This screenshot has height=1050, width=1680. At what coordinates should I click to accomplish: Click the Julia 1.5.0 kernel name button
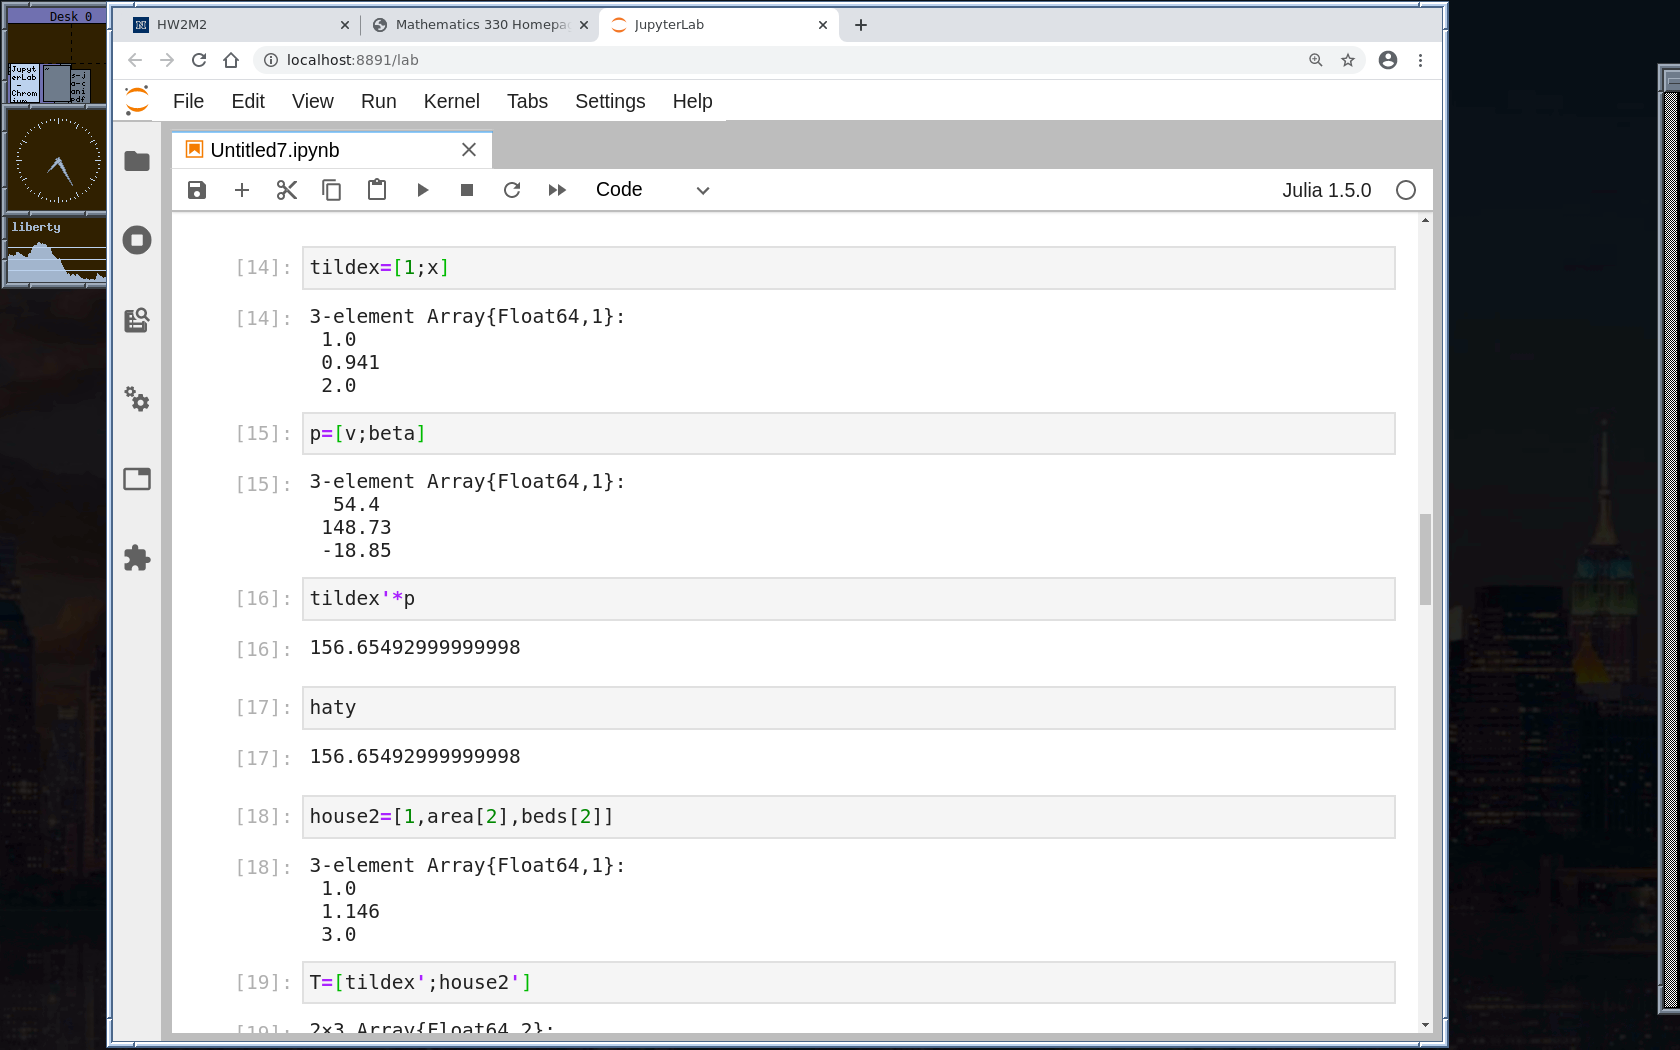tap(1326, 190)
